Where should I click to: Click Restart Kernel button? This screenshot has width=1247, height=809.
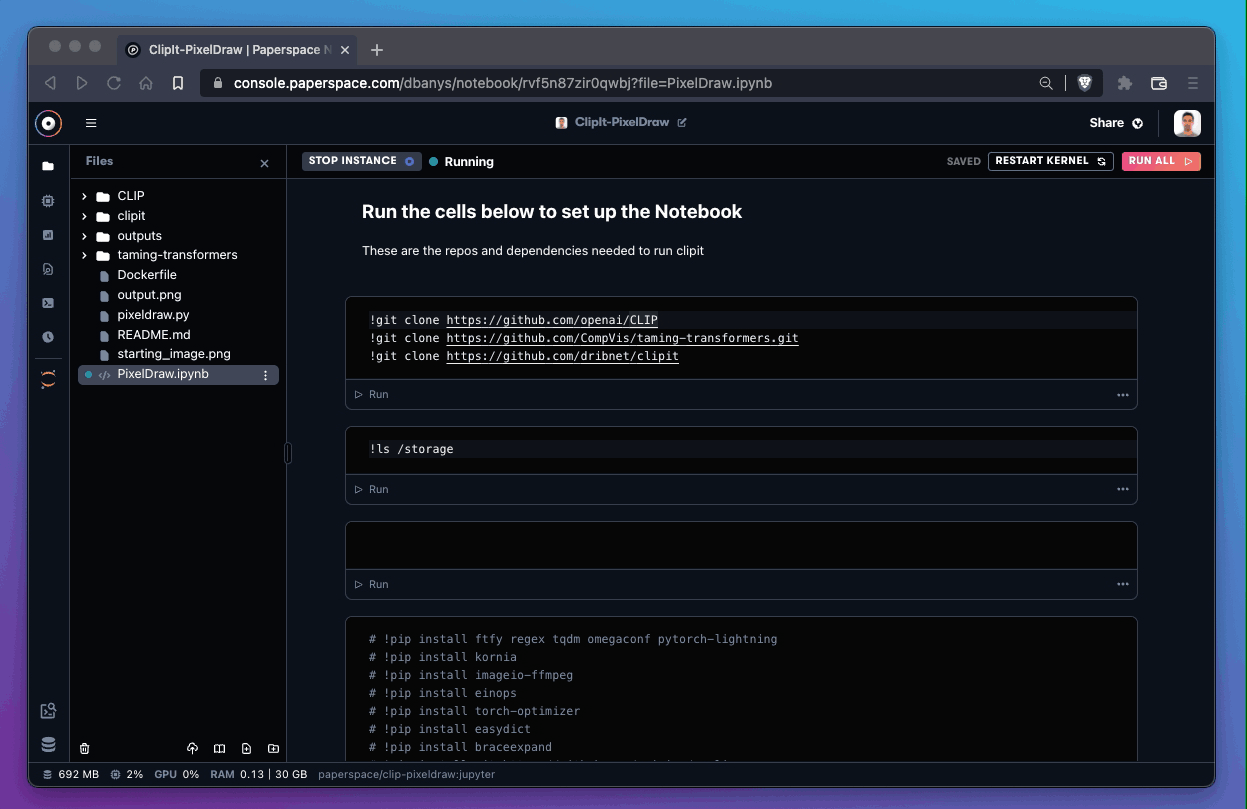coord(1051,161)
